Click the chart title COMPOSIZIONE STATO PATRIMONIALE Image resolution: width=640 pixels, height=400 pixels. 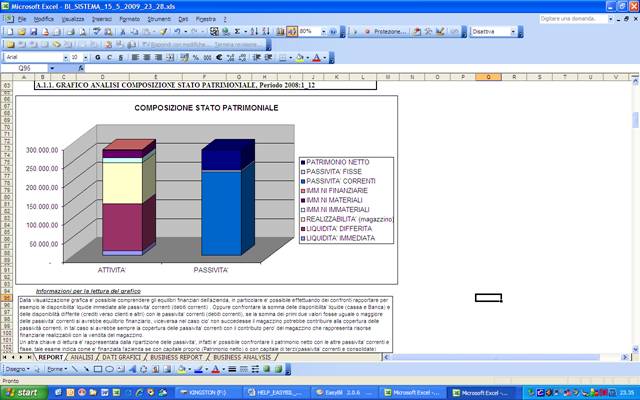click(x=206, y=108)
